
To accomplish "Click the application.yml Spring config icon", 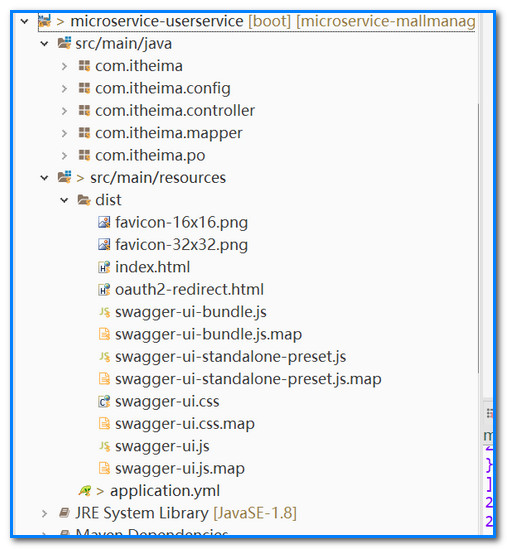I will (85, 491).
